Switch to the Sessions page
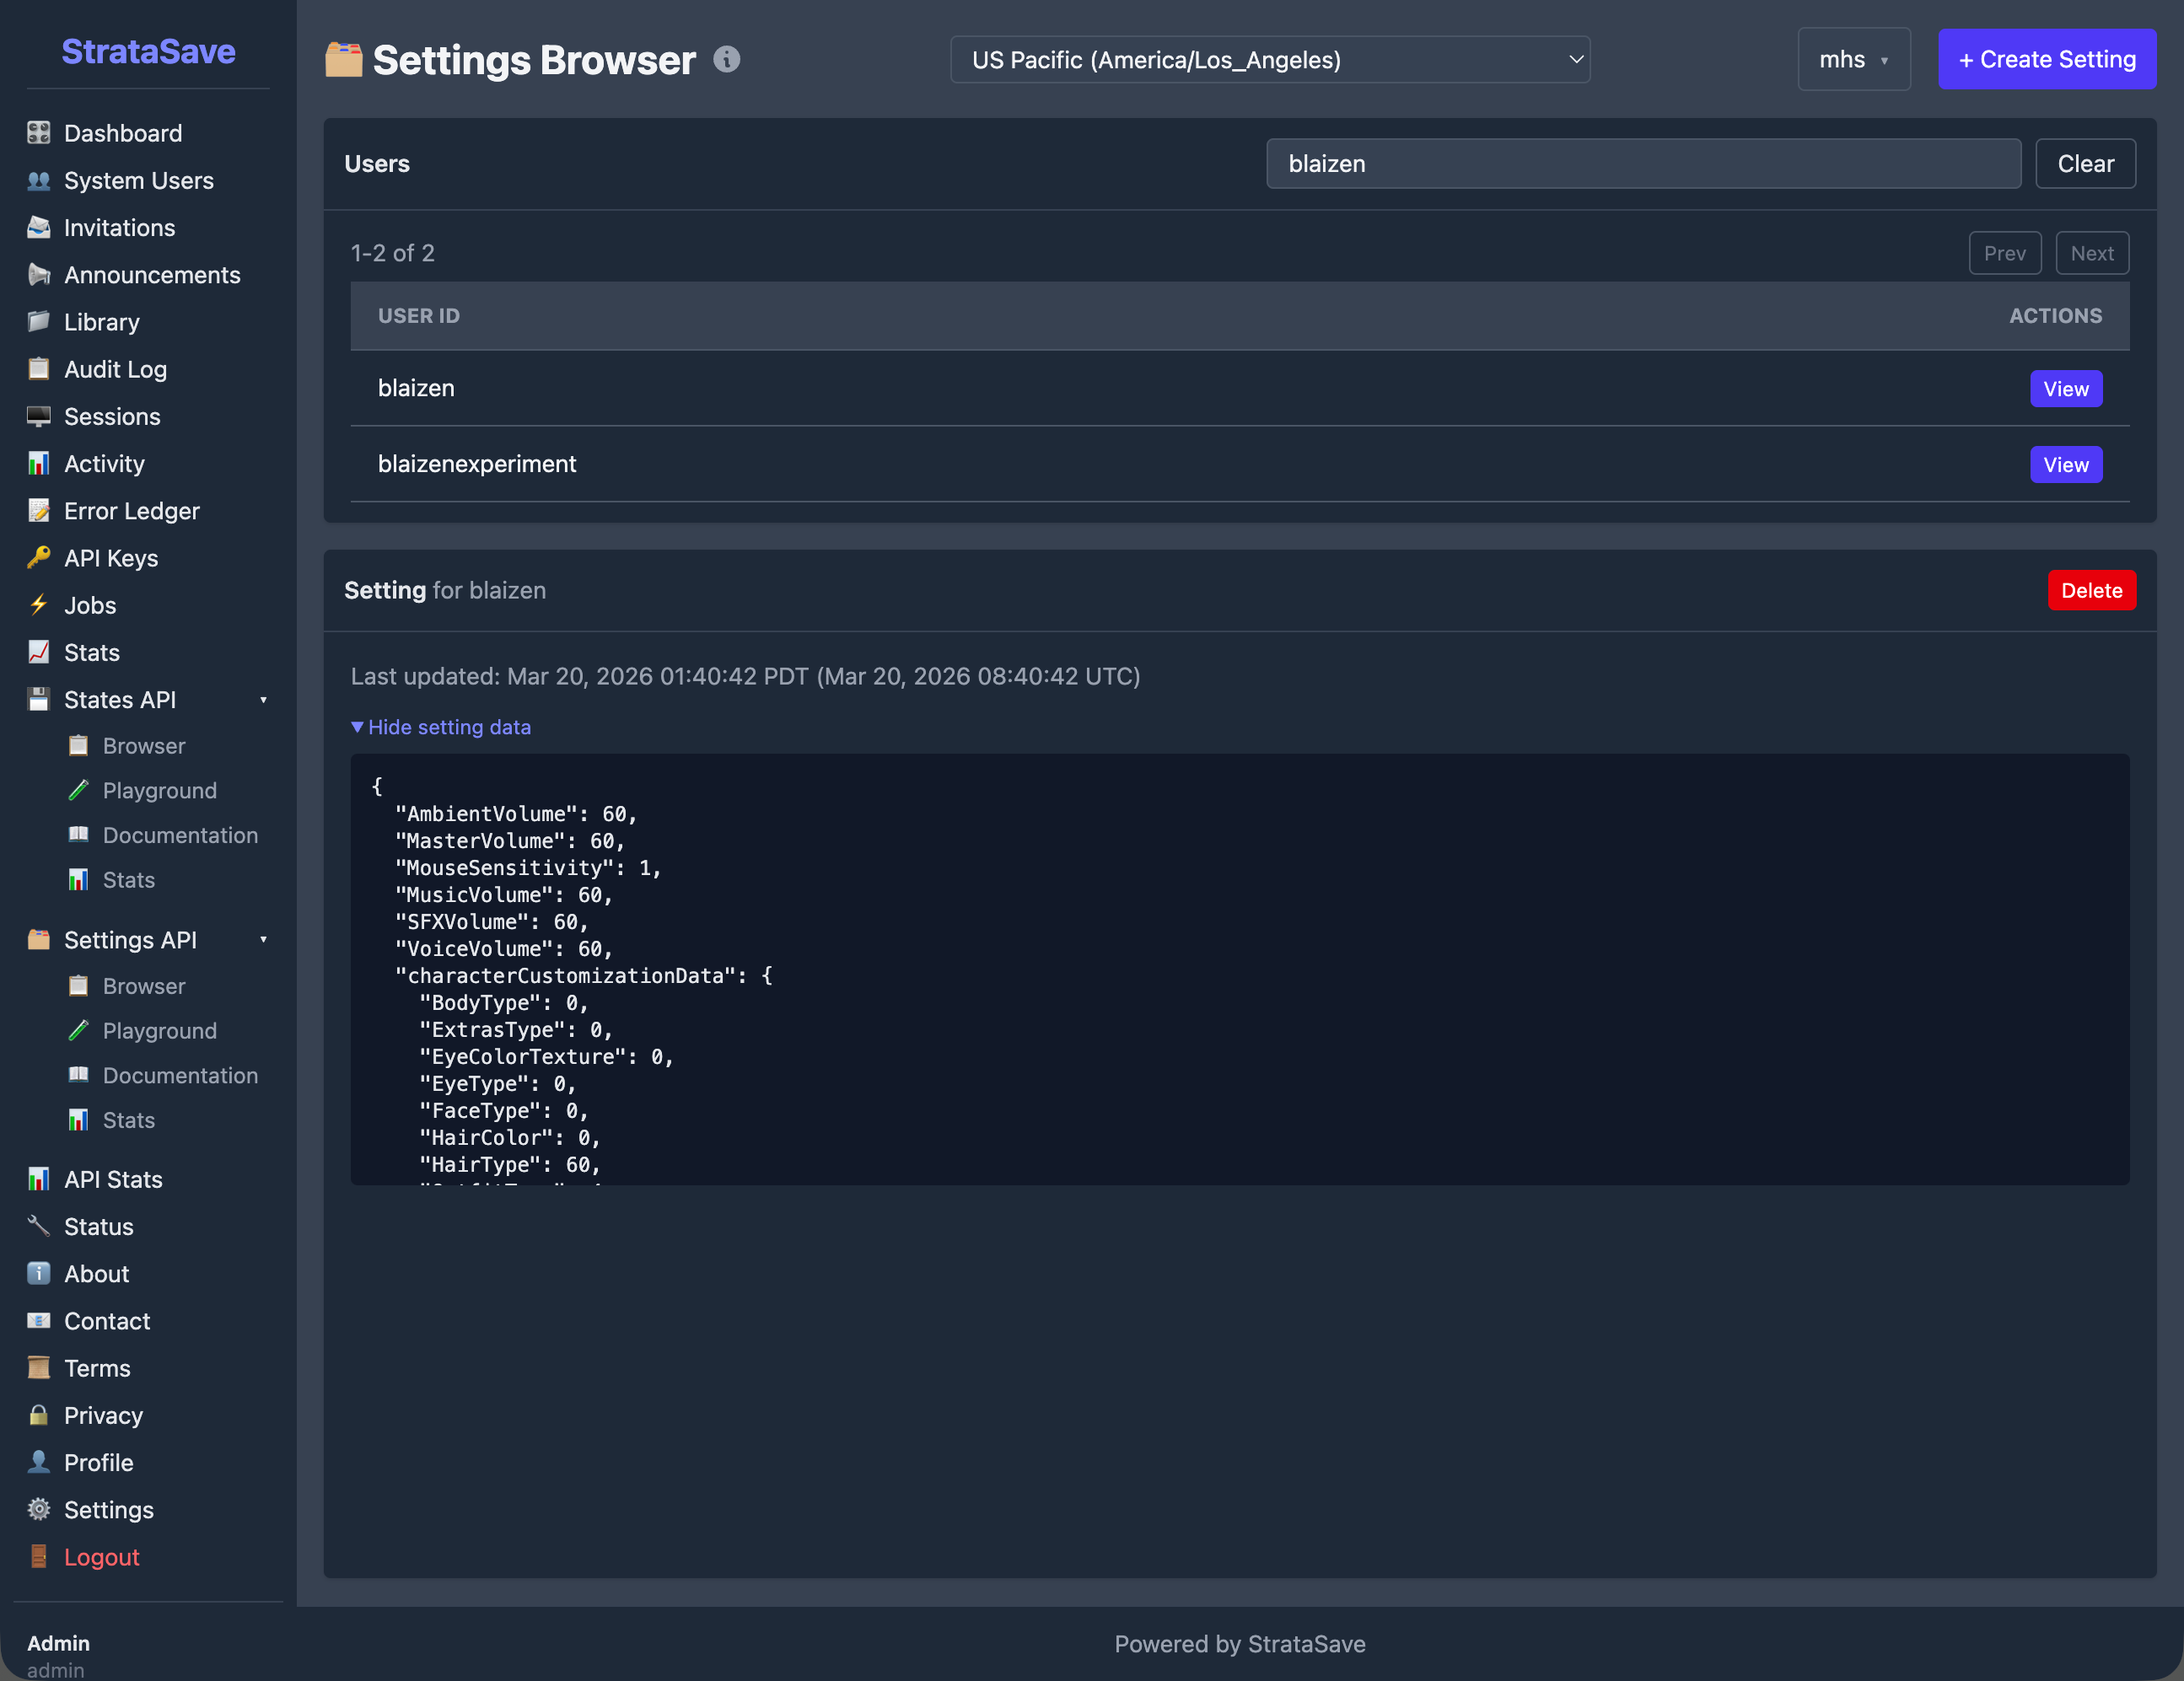 pos(111,416)
